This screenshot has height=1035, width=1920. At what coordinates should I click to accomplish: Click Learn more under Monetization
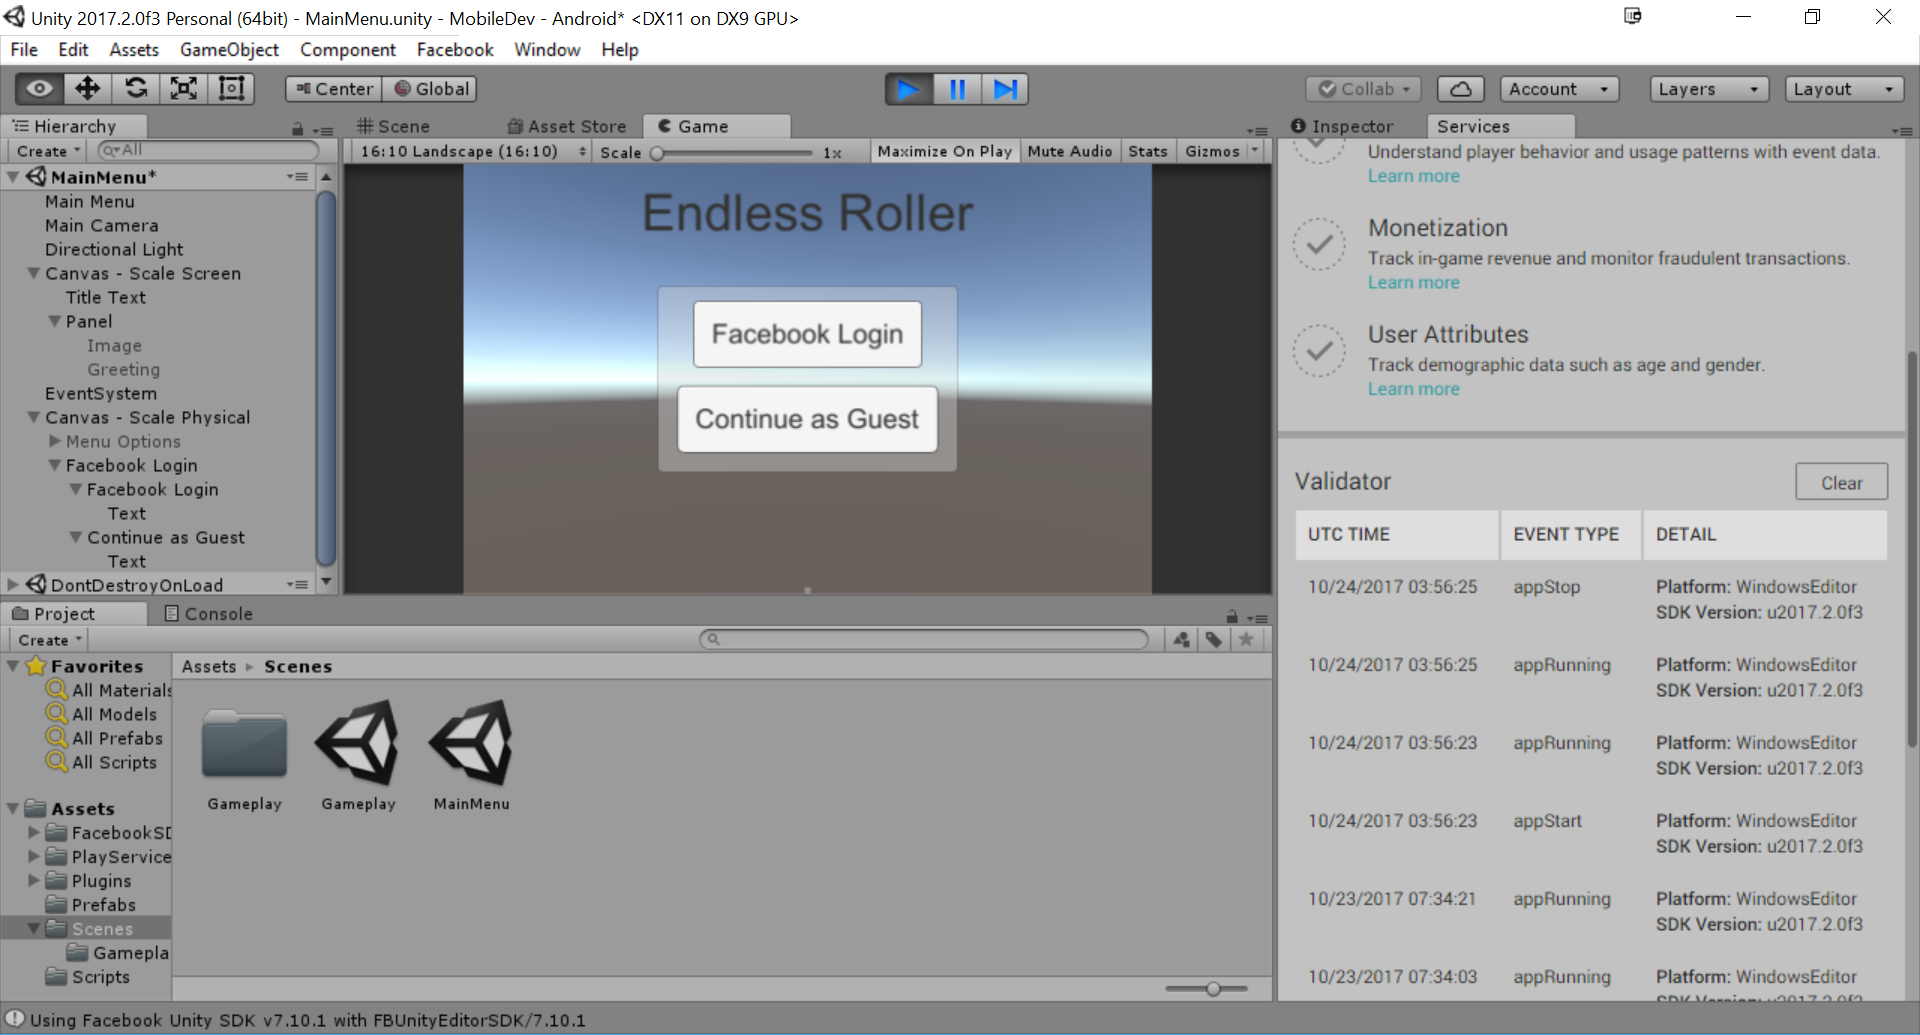point(1413,283)
